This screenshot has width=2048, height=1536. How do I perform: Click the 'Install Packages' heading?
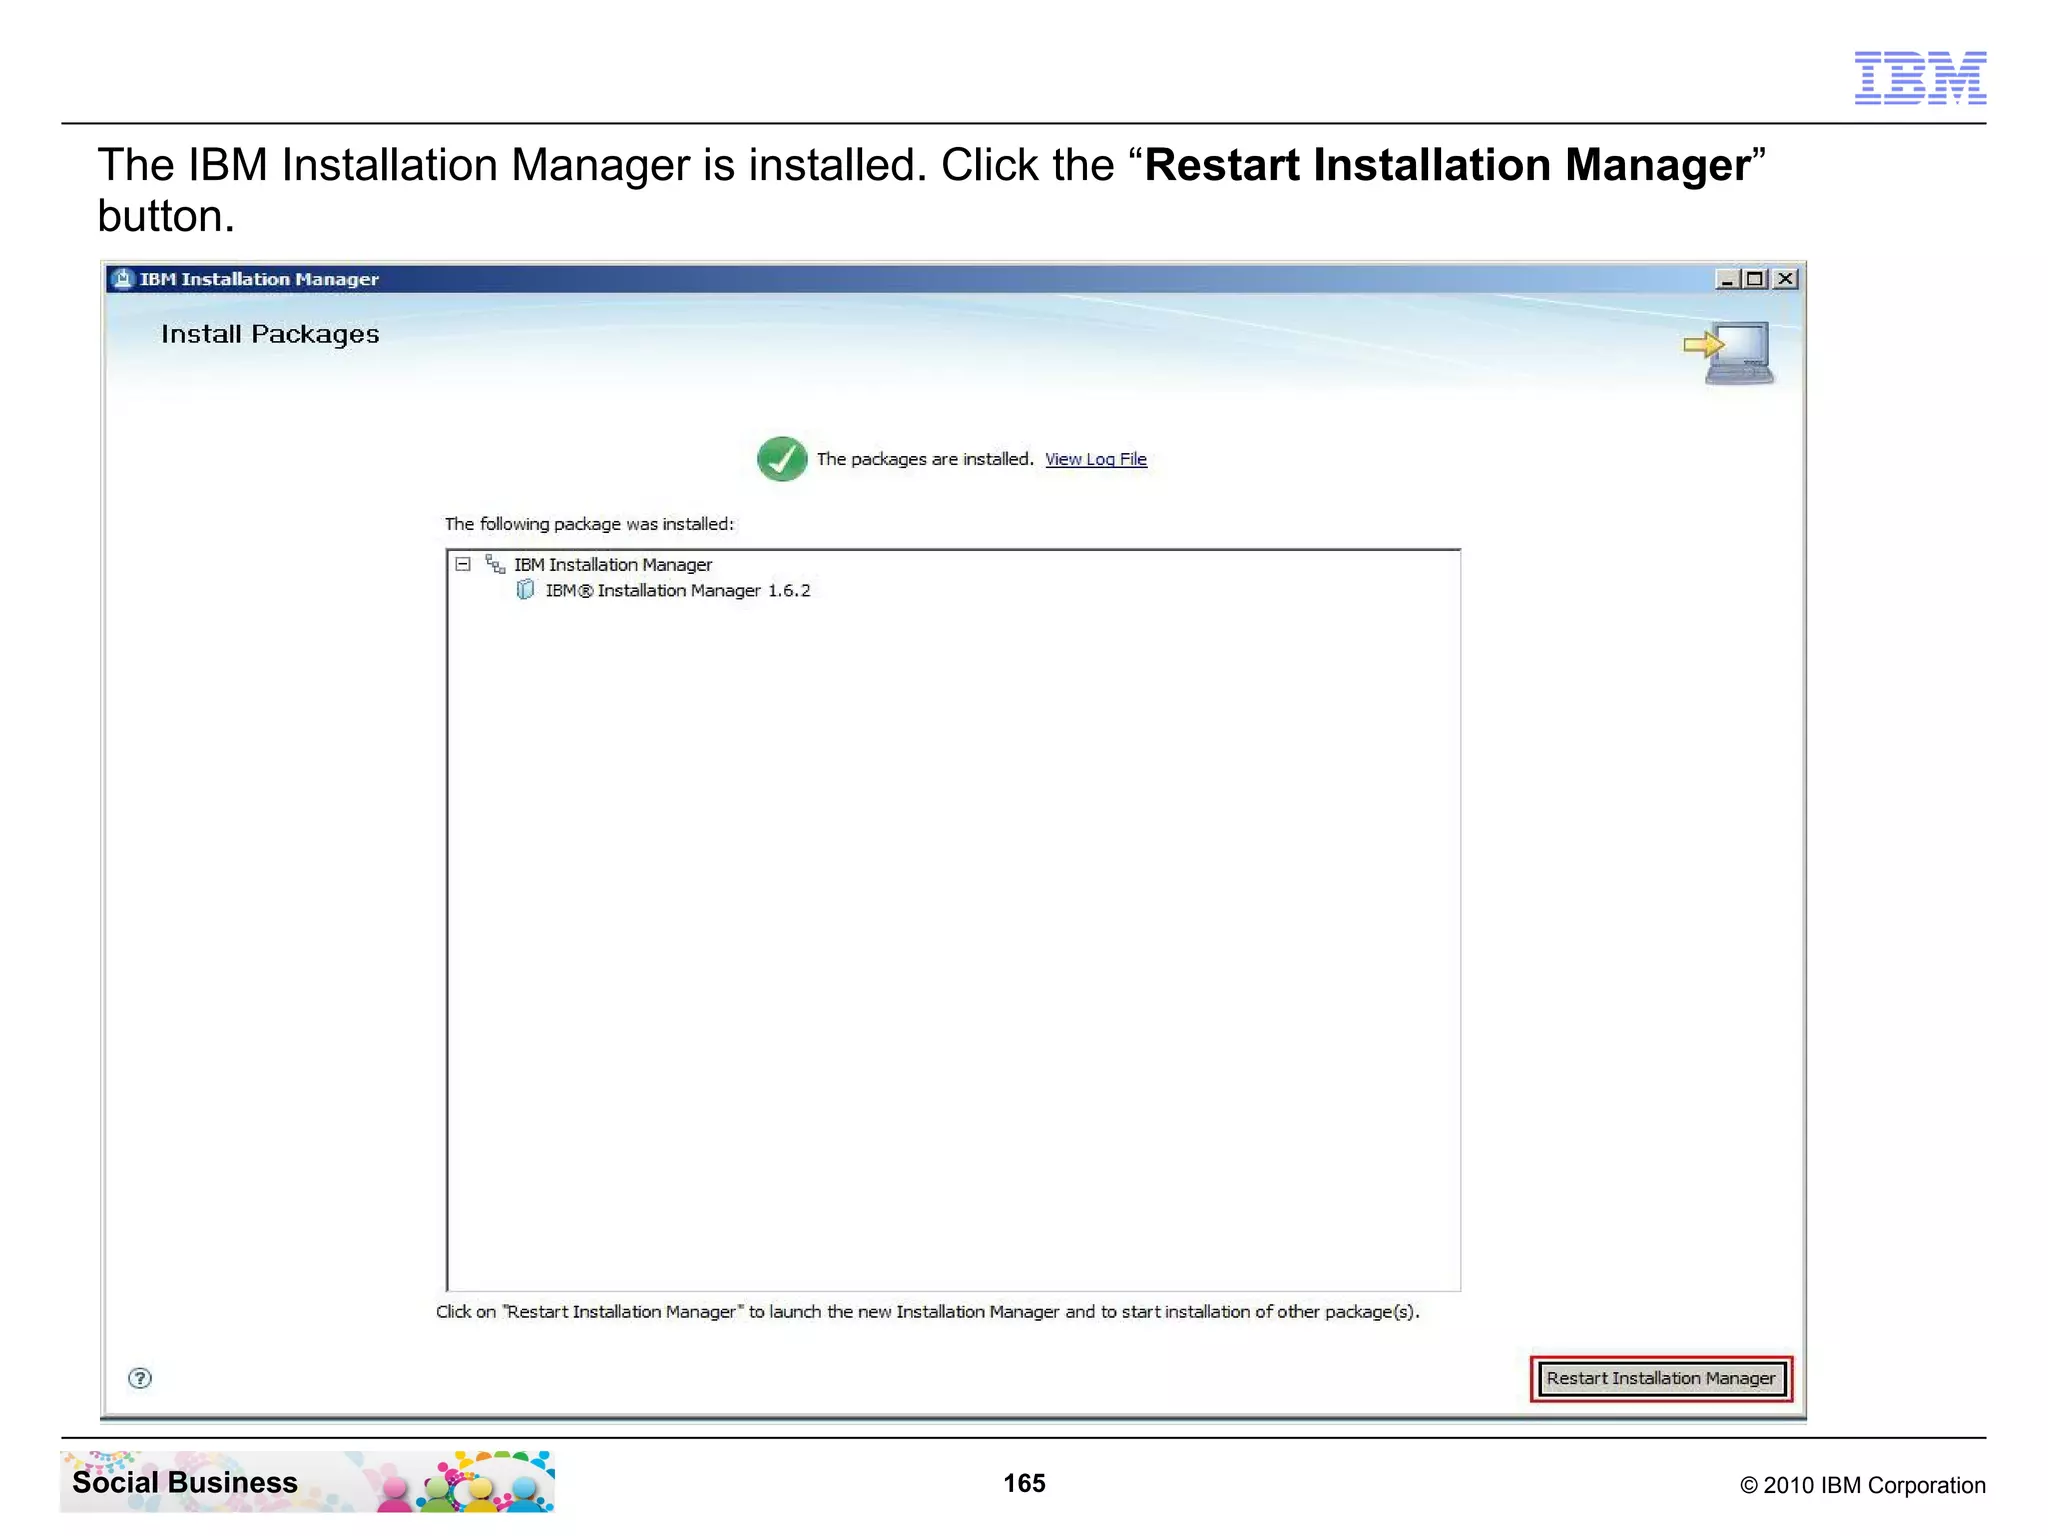tap(270, 334)
